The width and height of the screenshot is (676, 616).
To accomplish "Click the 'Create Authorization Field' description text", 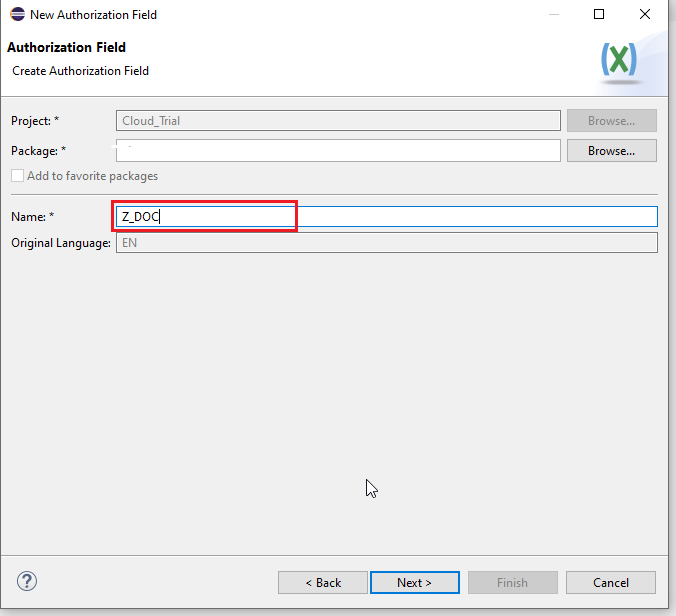I will pos(80,71).
